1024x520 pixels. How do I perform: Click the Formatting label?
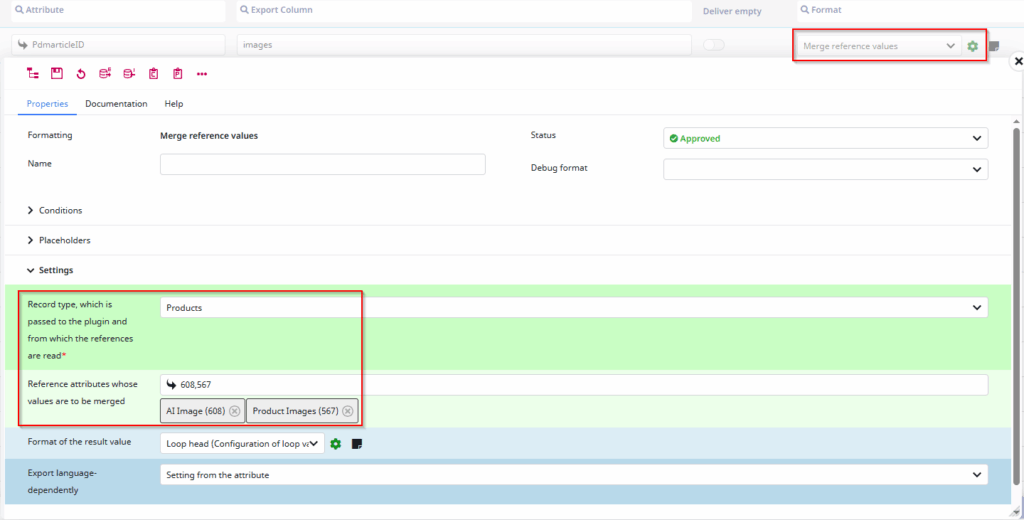(50, 135)
